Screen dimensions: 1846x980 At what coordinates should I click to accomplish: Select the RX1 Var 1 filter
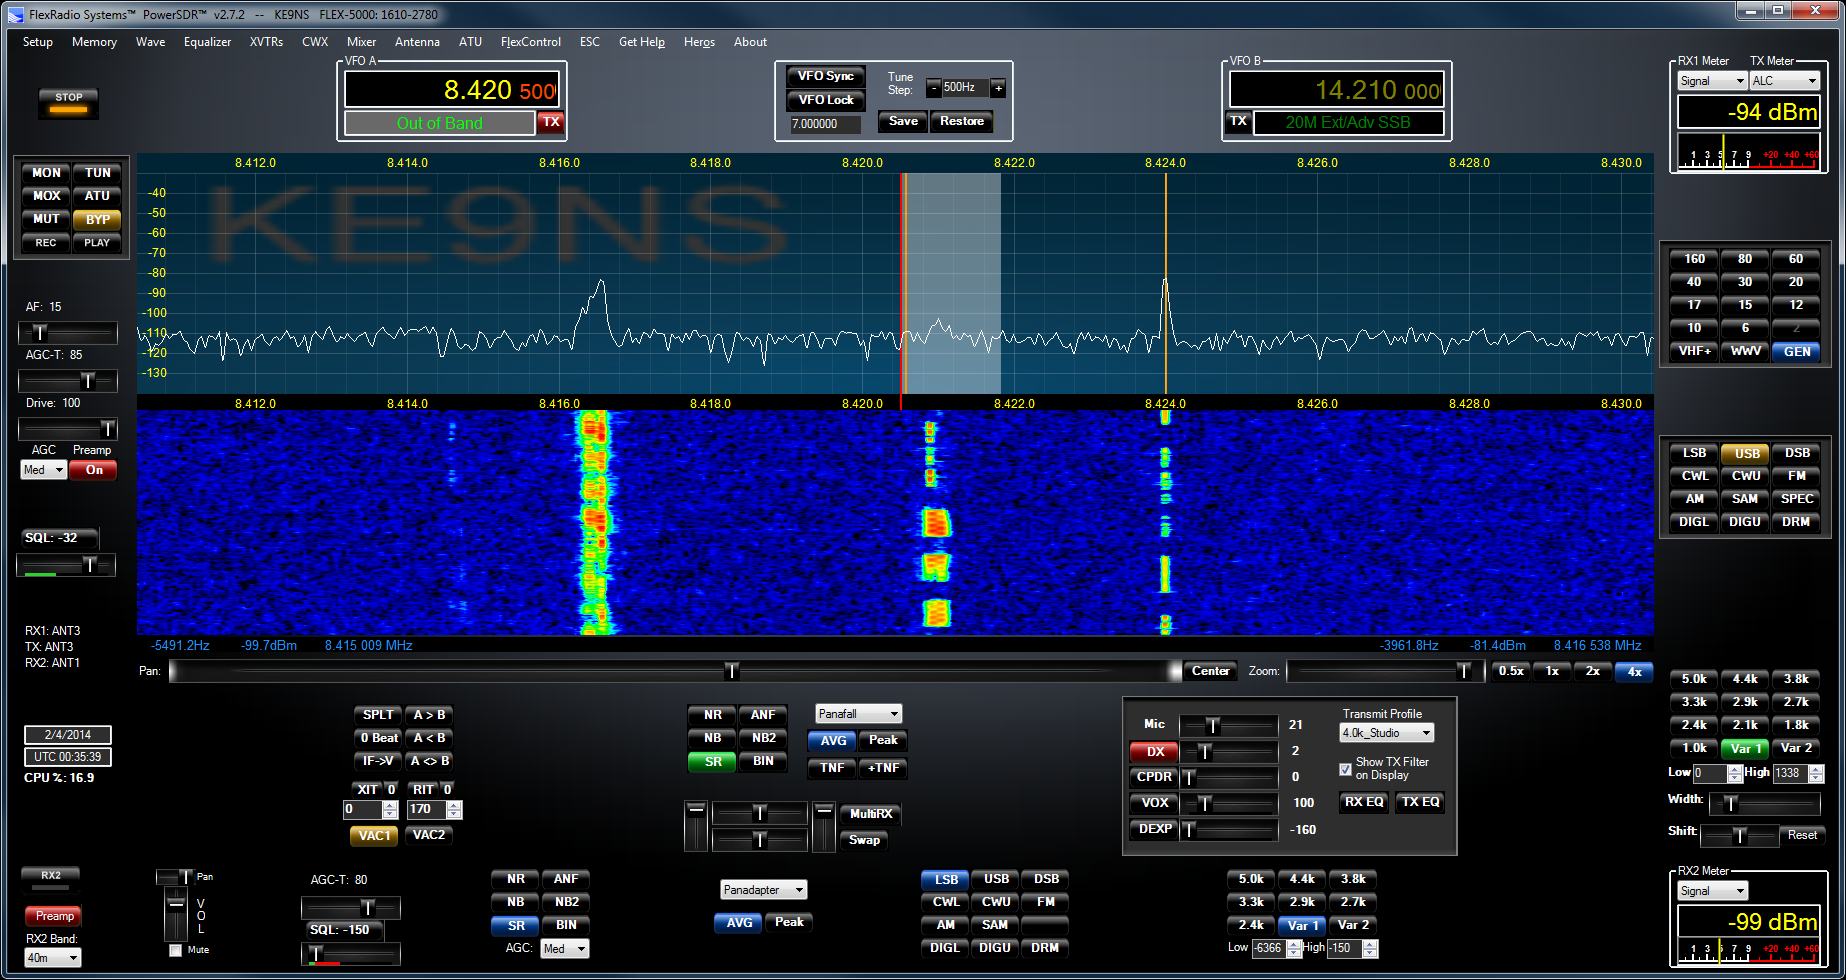pyautogui.click(x=1745, y=748)
